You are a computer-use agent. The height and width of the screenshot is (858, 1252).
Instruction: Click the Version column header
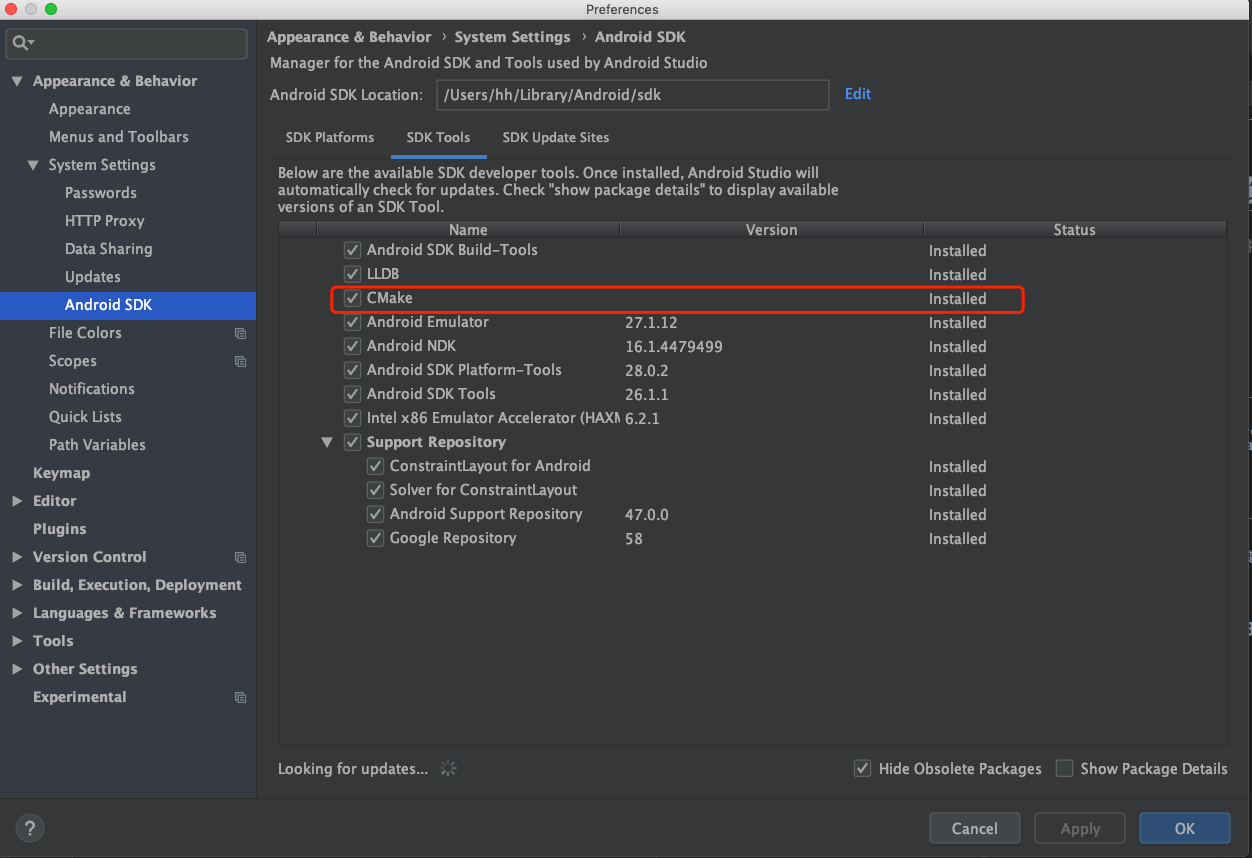(772, 230)
